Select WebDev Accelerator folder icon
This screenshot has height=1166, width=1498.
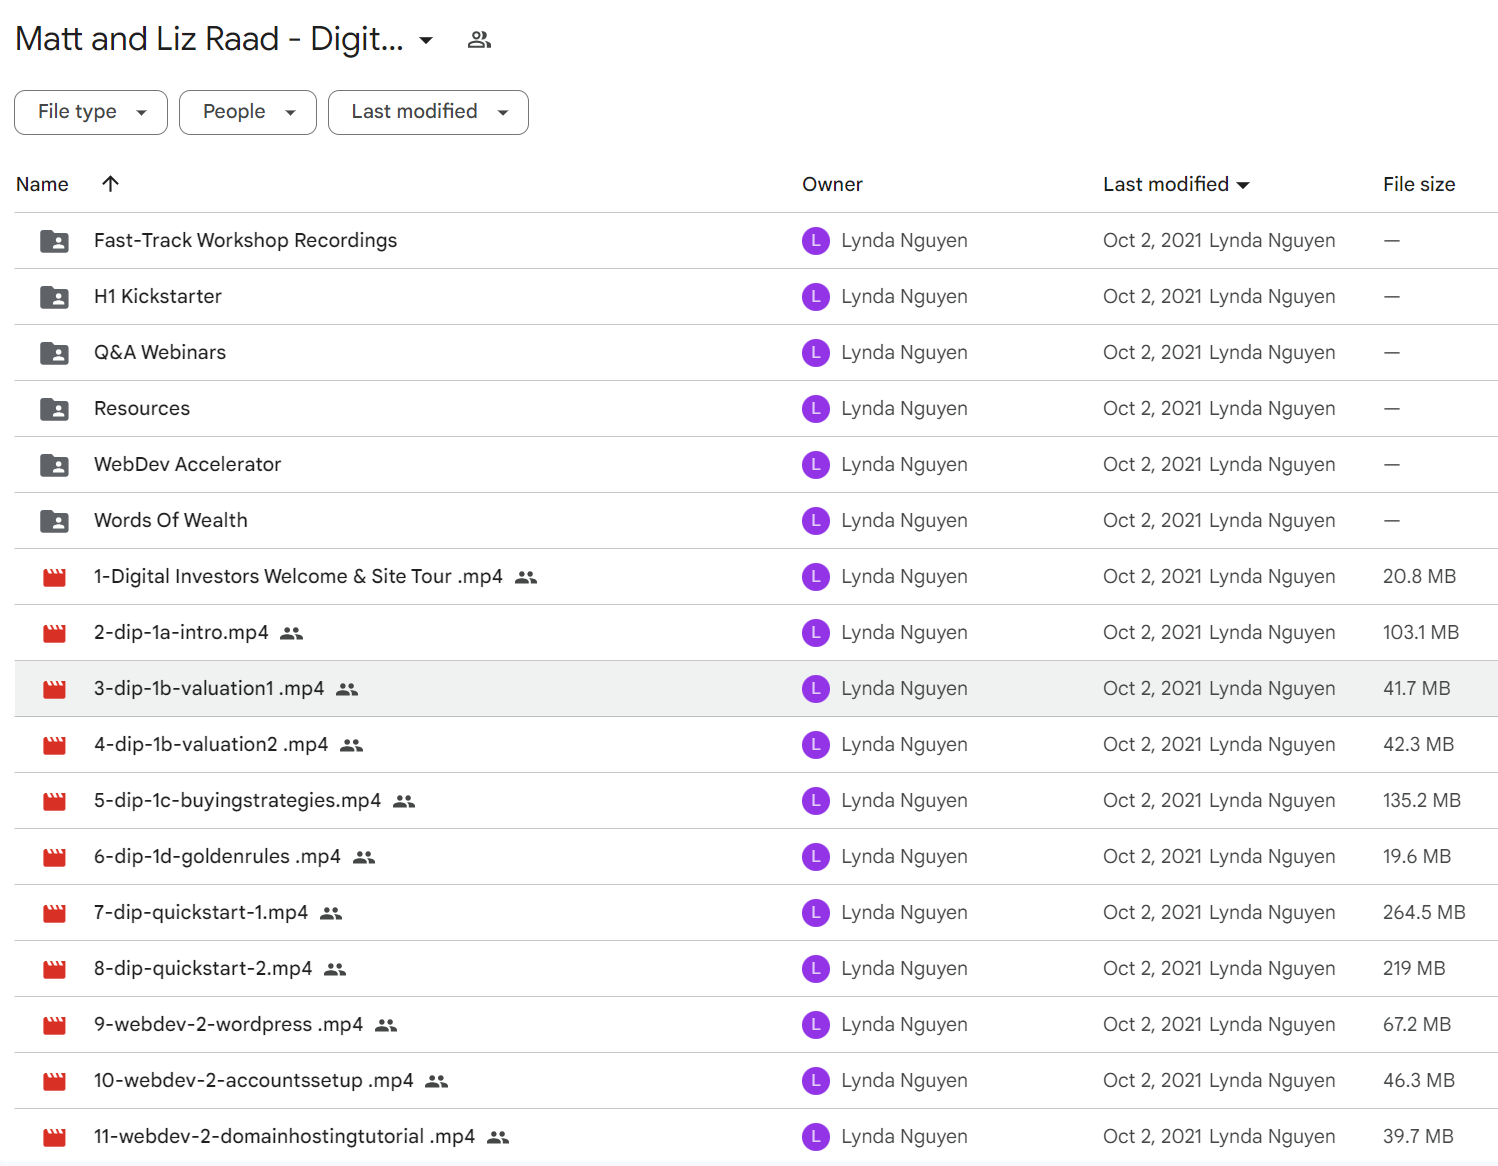pyautogui.click(x=54, y=465)
